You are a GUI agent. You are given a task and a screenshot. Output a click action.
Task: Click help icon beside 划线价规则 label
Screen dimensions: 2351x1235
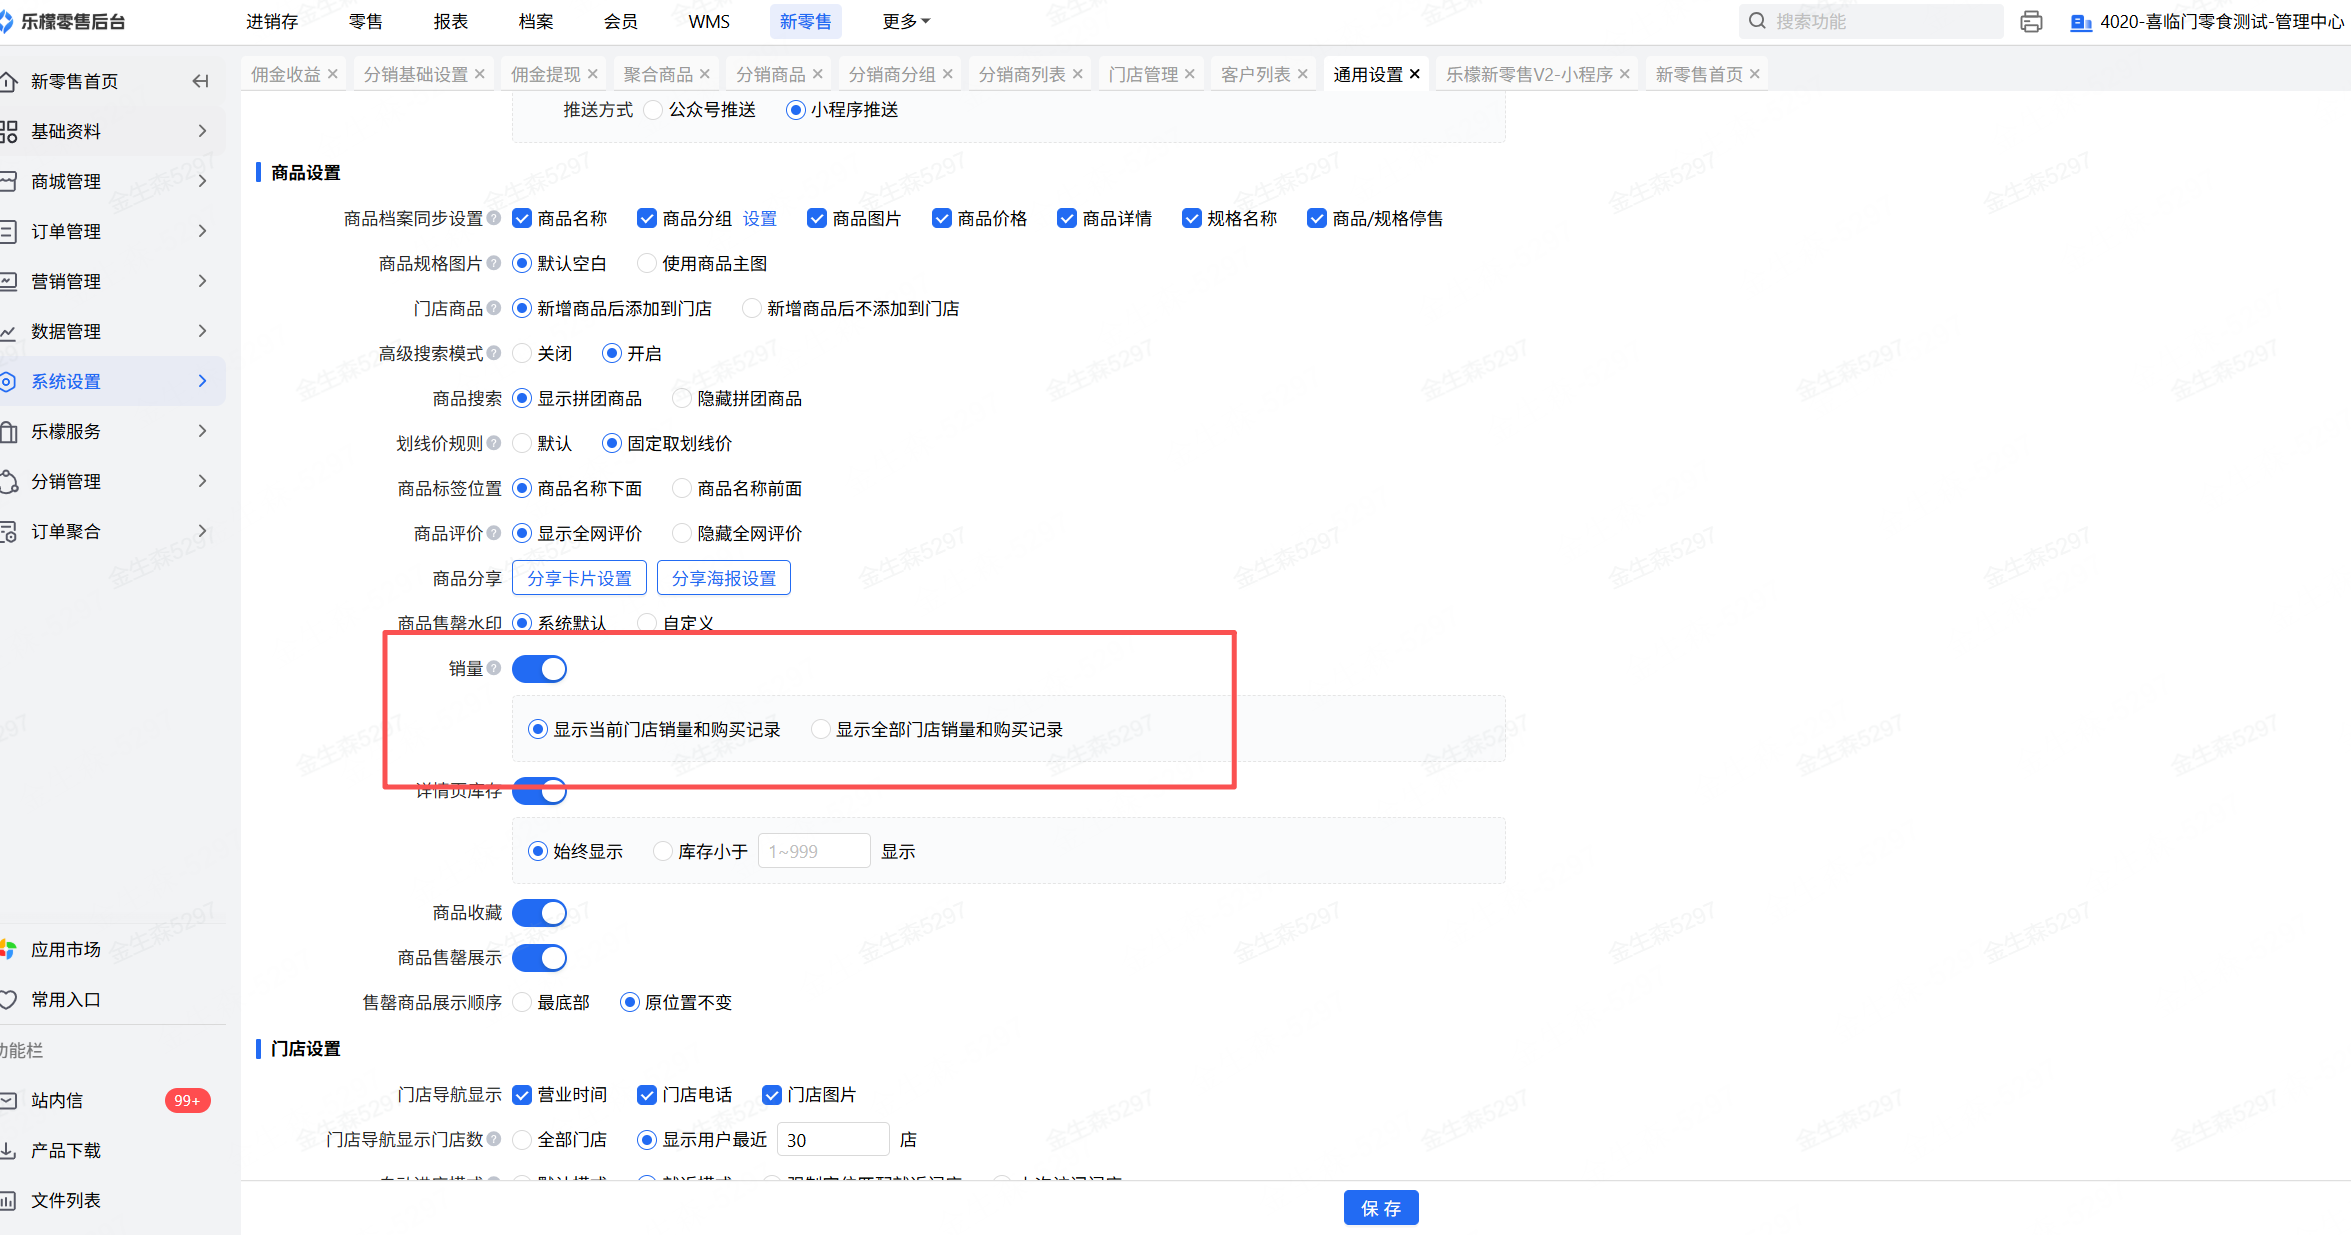[494, 443]
